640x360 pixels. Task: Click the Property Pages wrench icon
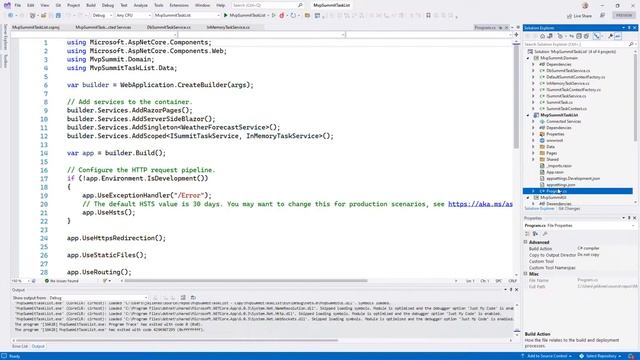click(x=545, y=234)
